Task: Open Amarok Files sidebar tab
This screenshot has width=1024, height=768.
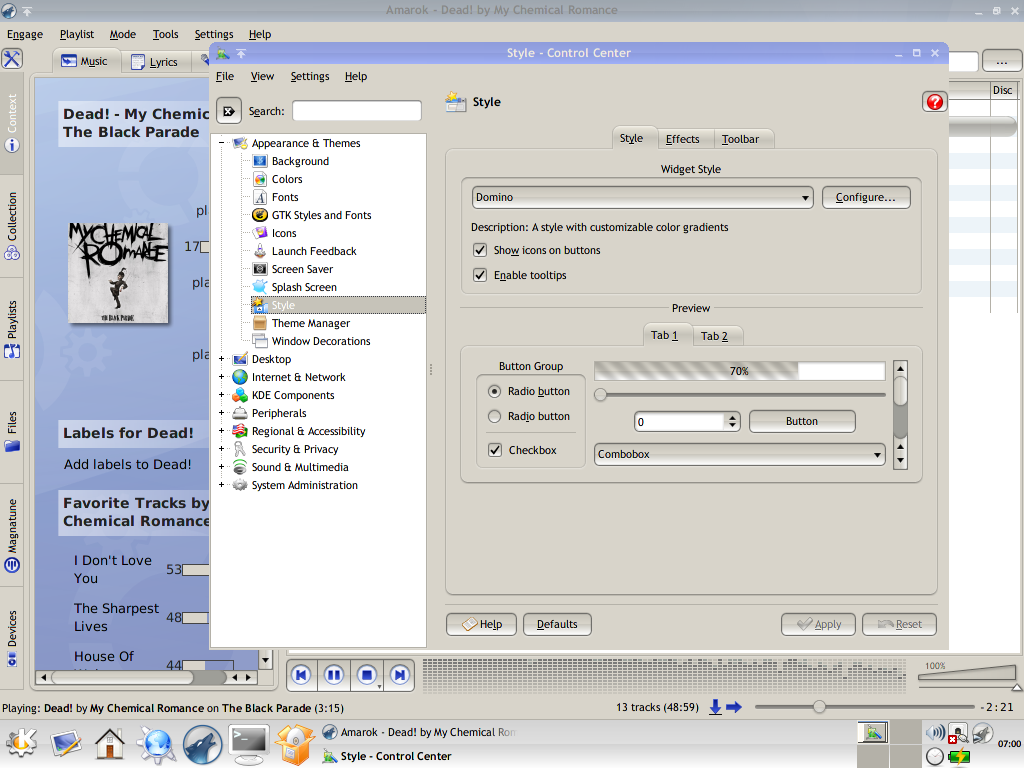Action: point(12,432)
